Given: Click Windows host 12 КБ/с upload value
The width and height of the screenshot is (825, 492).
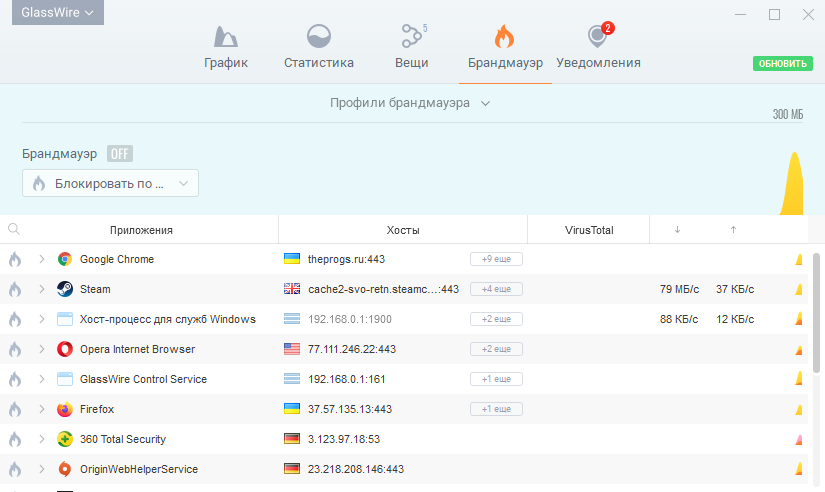Looking at the screenshot, I should 735,319.
